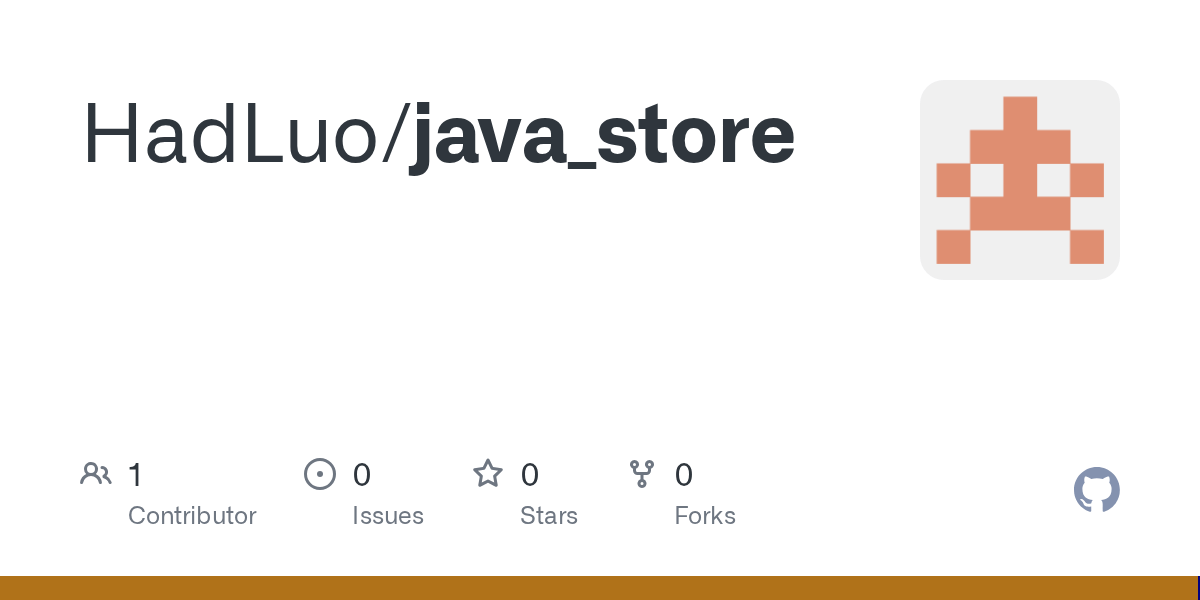
Task: Click the Stars star icon
Action: coord(488,473)
